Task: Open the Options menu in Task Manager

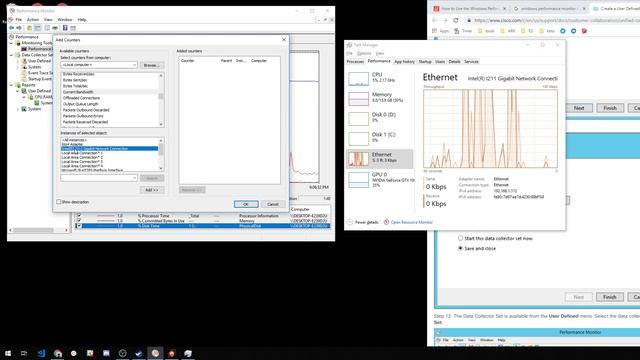Action: coord(364,53)
